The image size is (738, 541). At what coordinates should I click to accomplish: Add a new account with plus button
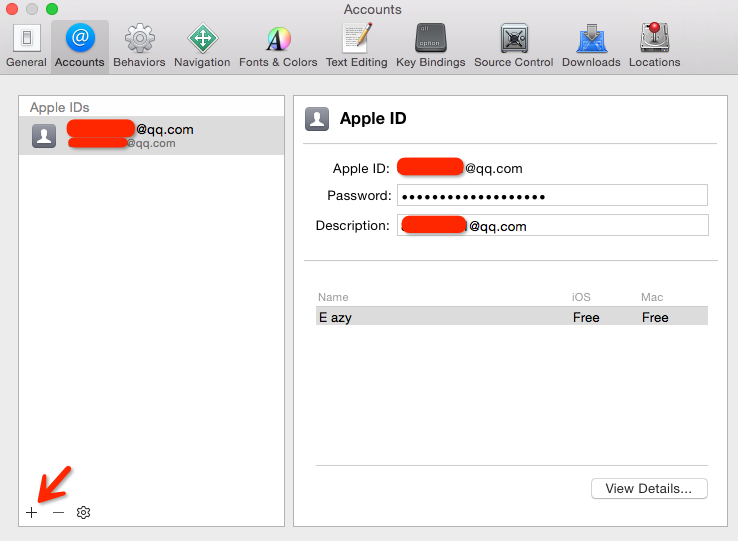coord(32,512)
